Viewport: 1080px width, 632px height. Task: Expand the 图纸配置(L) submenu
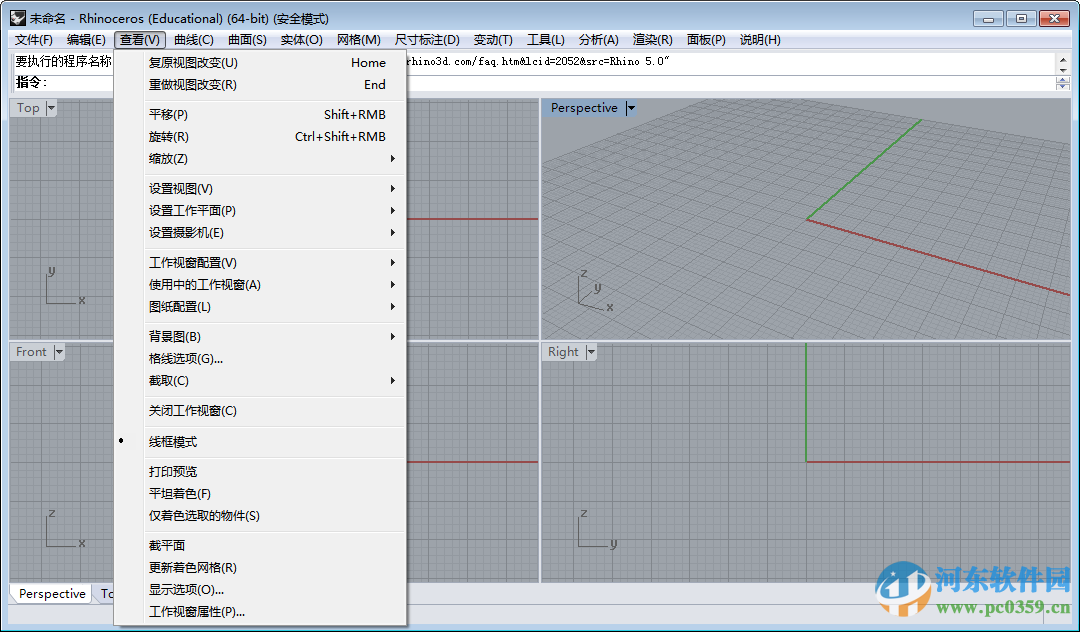pyautogui.click(x=260, y=306)
